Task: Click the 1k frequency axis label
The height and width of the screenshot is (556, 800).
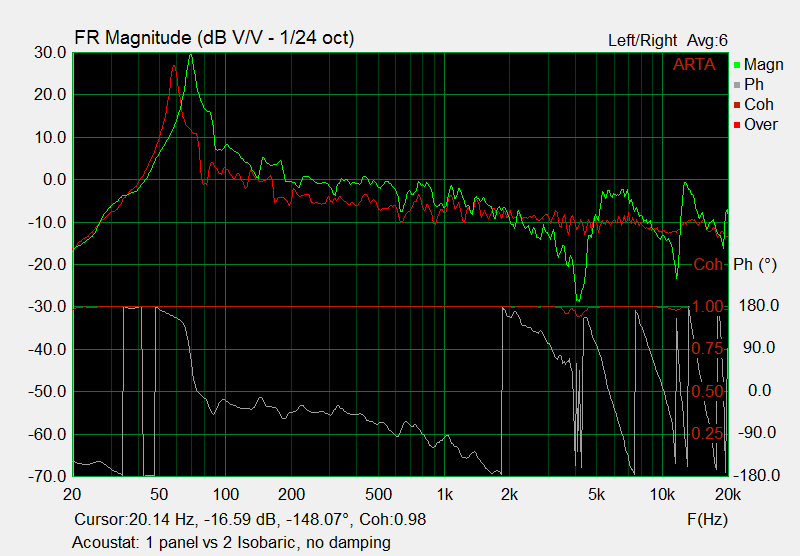Action: click(444, 494)
